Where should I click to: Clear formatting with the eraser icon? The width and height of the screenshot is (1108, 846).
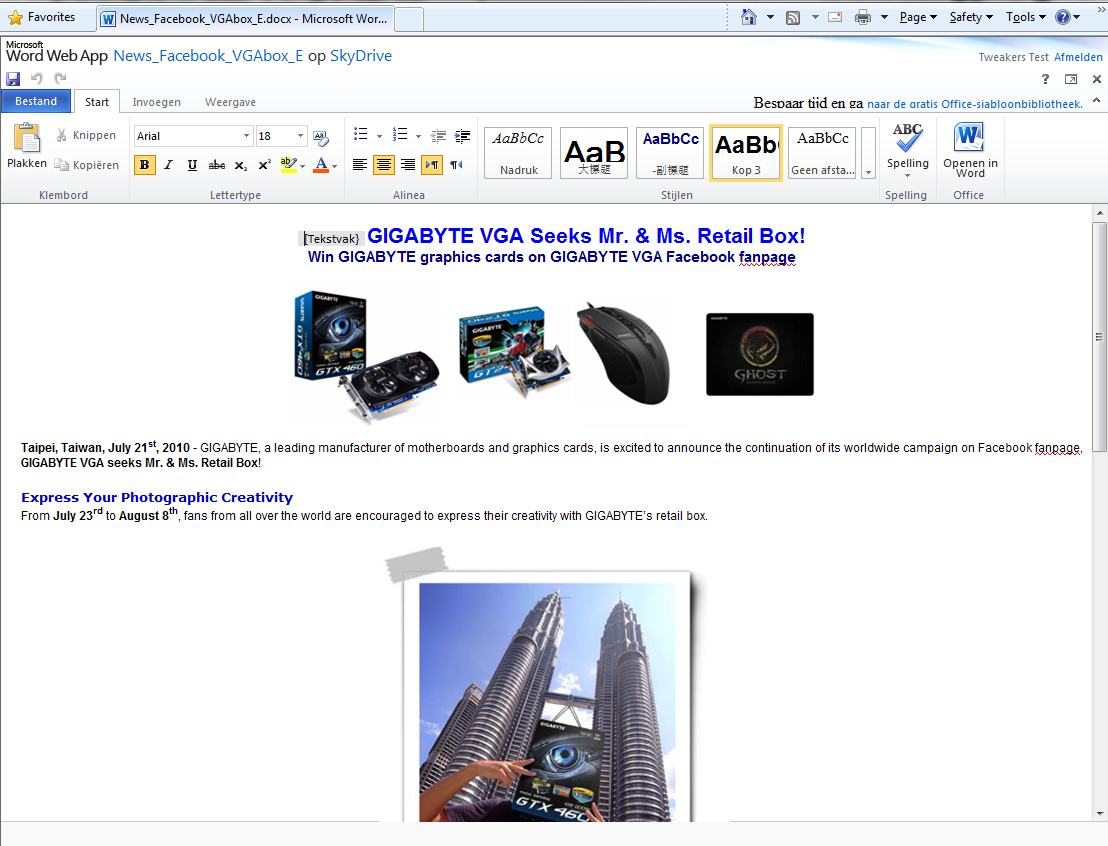tap(321, 136)
